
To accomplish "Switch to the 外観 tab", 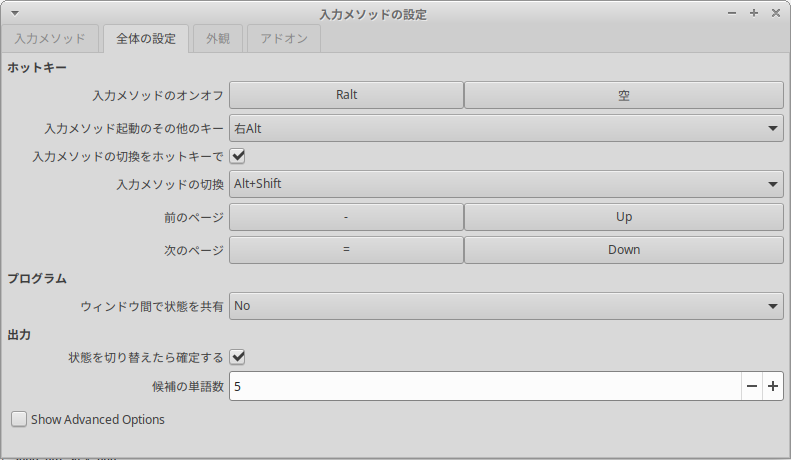I will pos(218,38).
